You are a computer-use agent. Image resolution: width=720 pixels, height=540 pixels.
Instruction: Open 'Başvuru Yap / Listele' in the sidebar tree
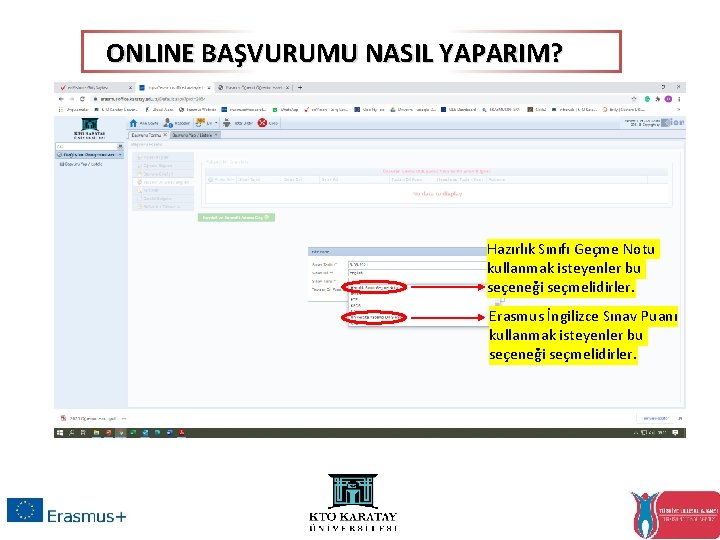(x=81, y=164)
